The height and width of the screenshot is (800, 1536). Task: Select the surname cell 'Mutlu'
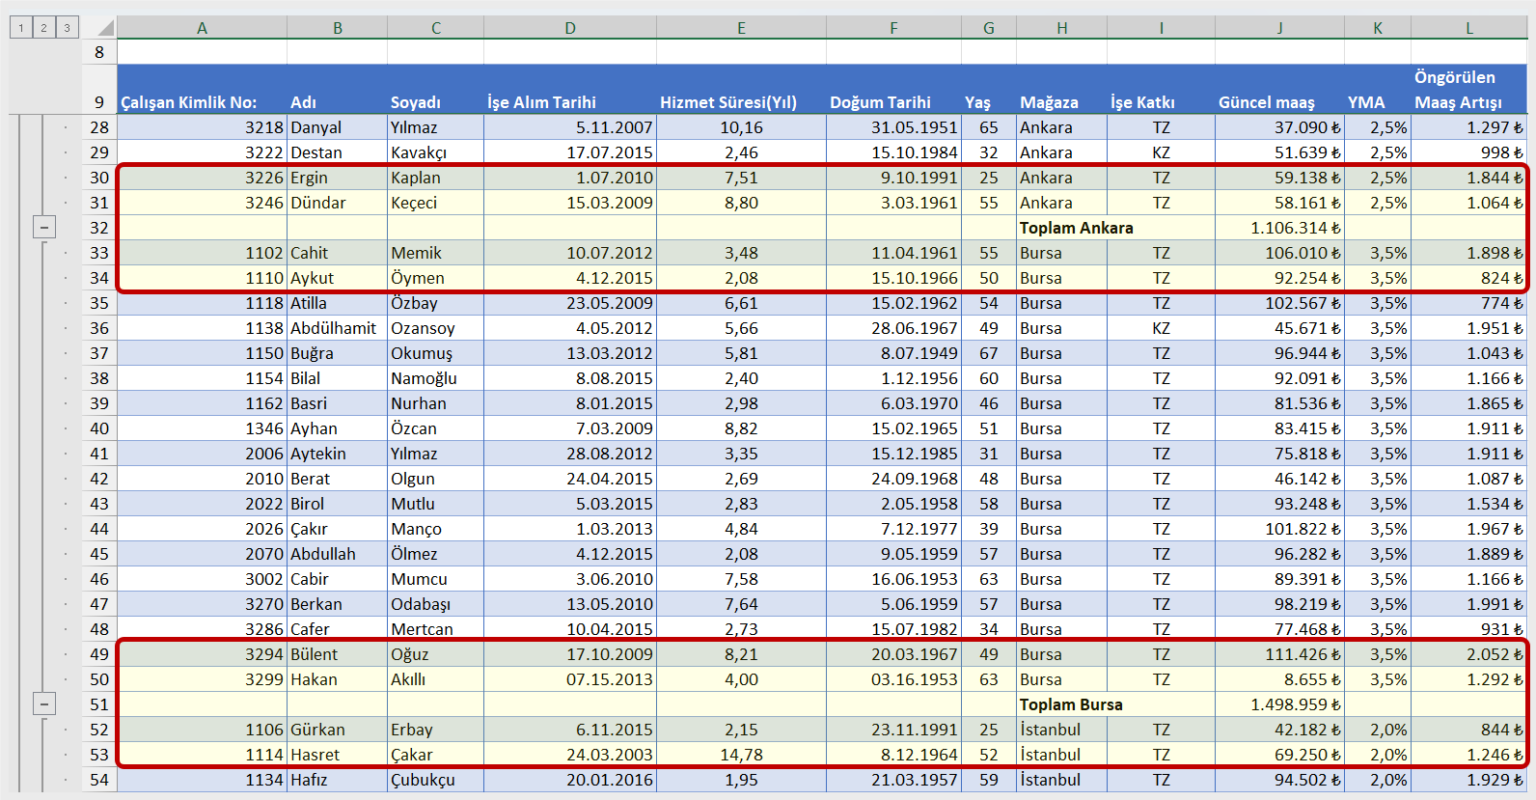[435, 503]
